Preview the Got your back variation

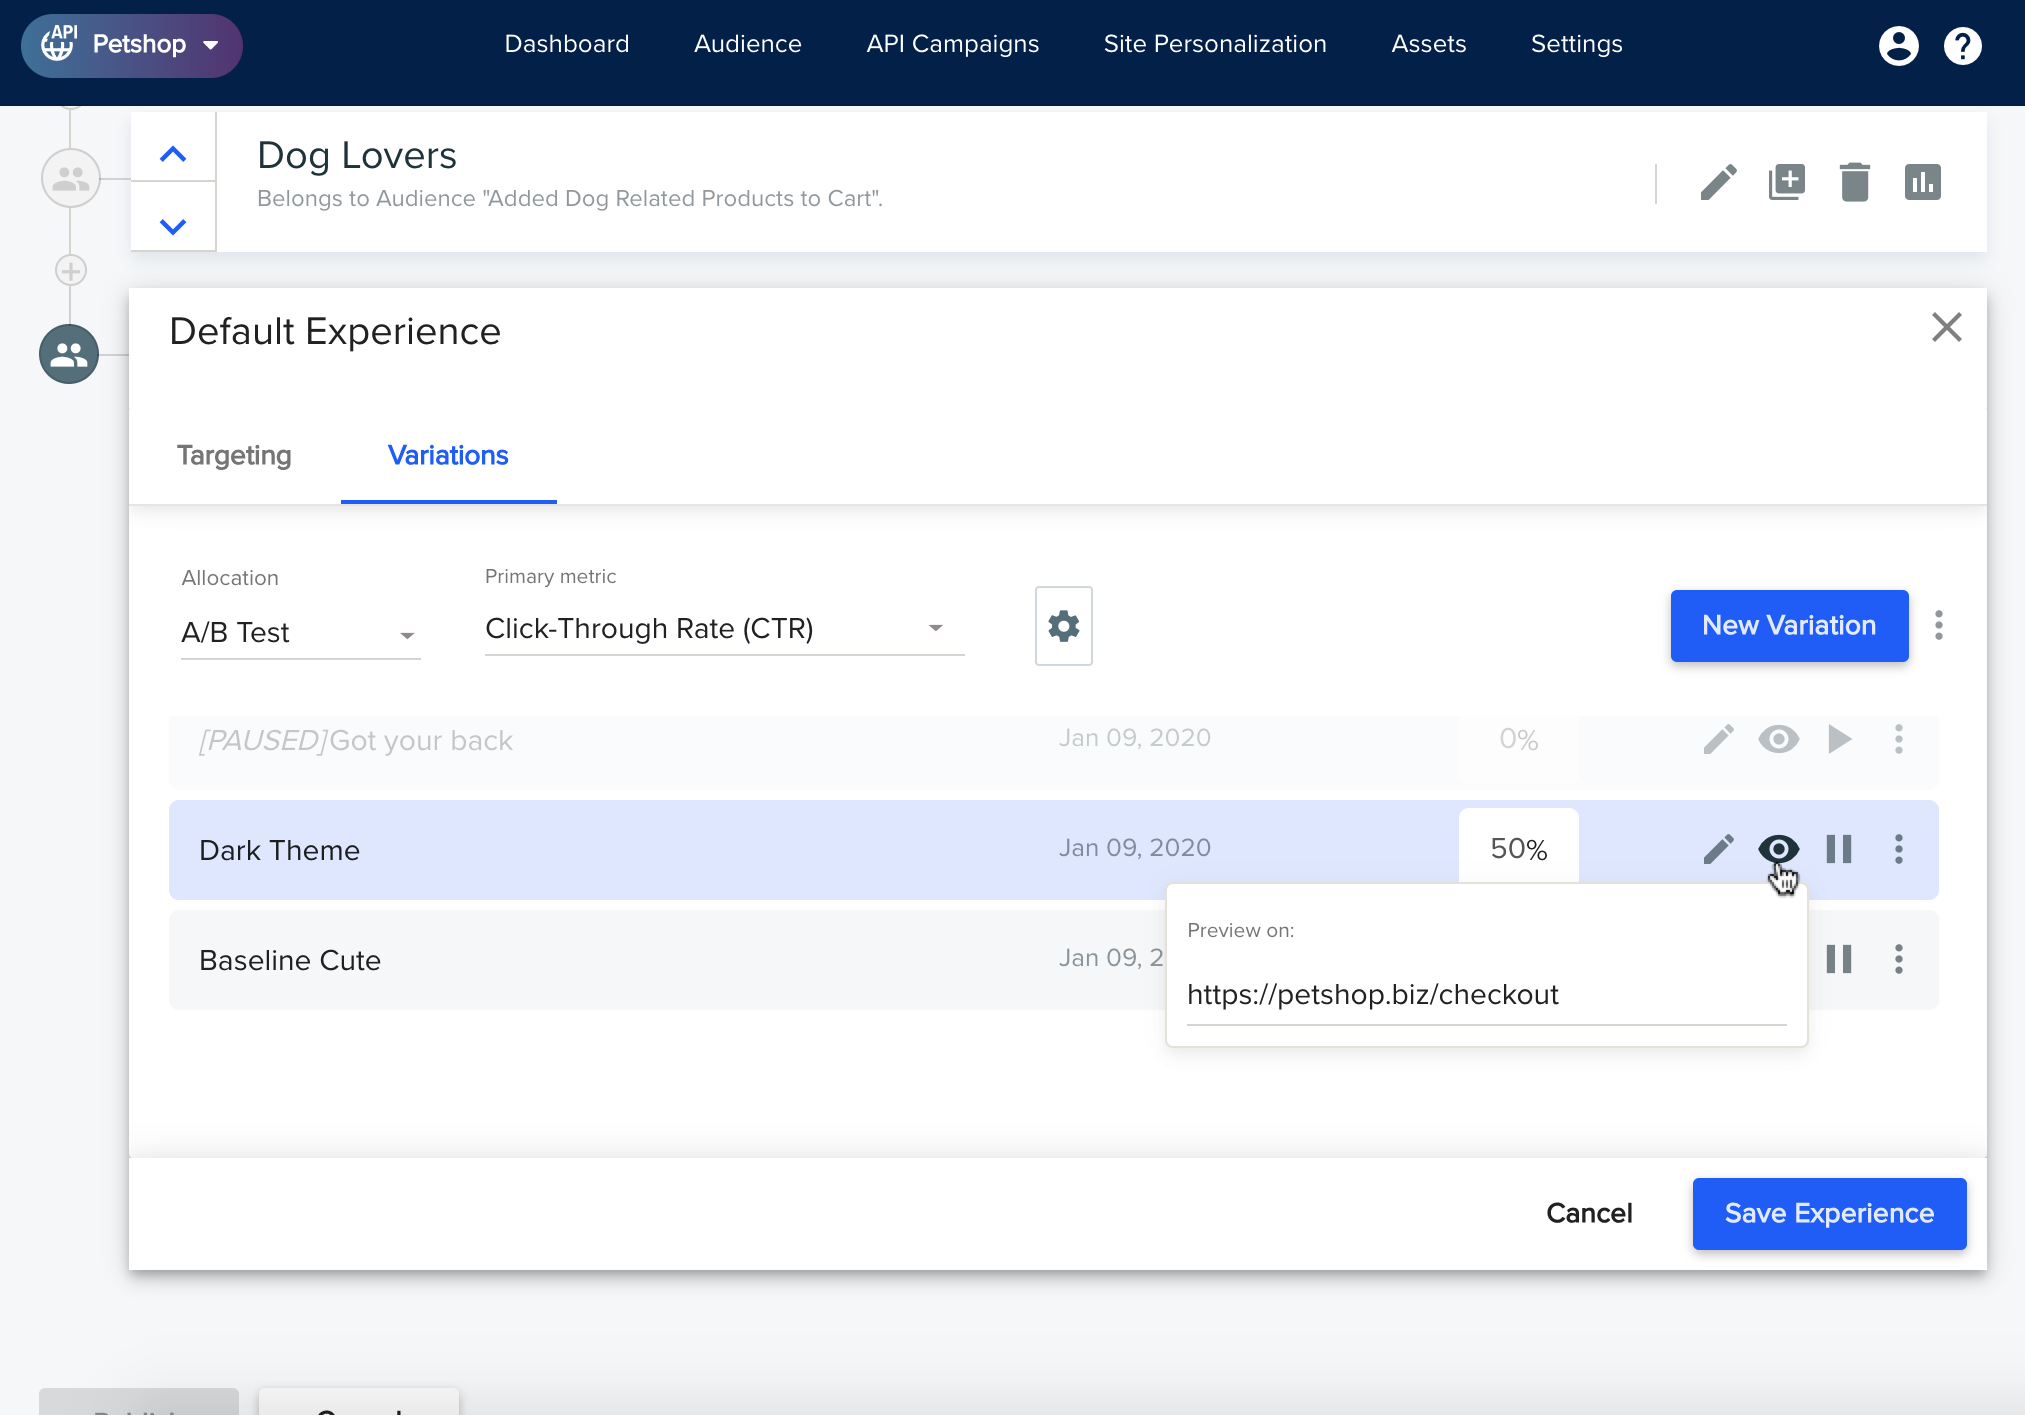coord(1778,739)
